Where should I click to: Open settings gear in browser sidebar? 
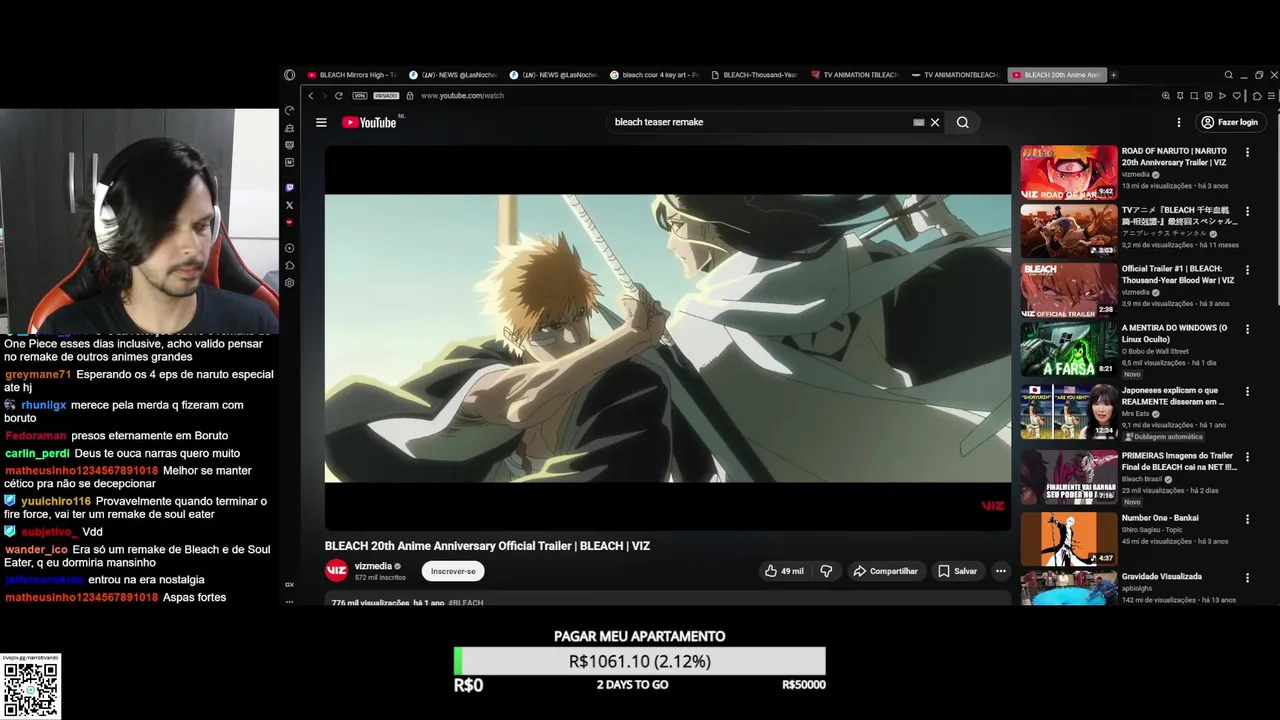click(x=289, y=283)
